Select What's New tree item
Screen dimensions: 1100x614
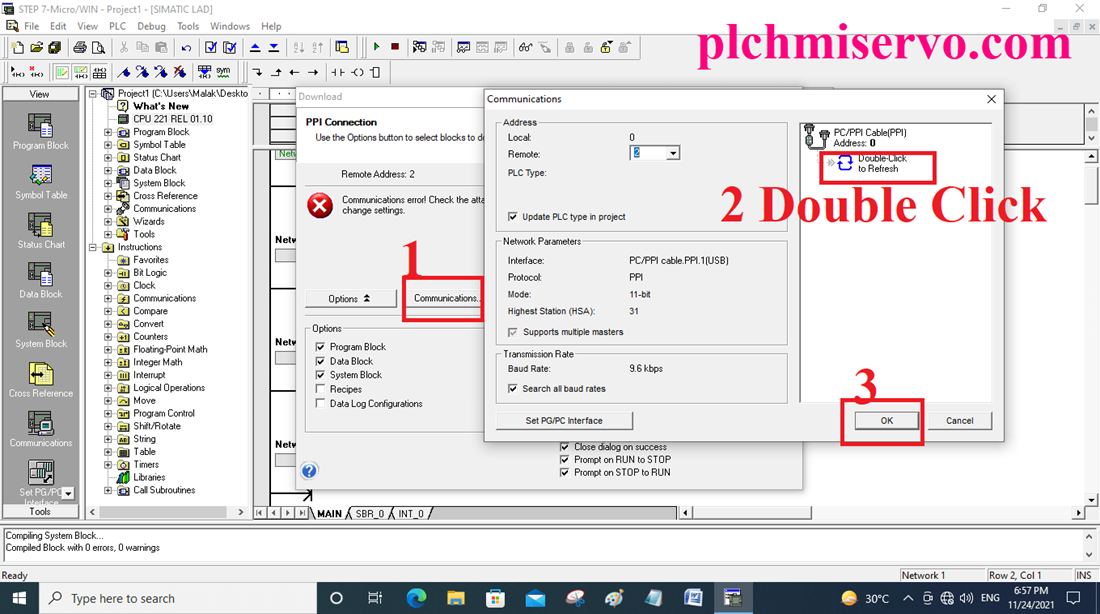tap(161, 106)
